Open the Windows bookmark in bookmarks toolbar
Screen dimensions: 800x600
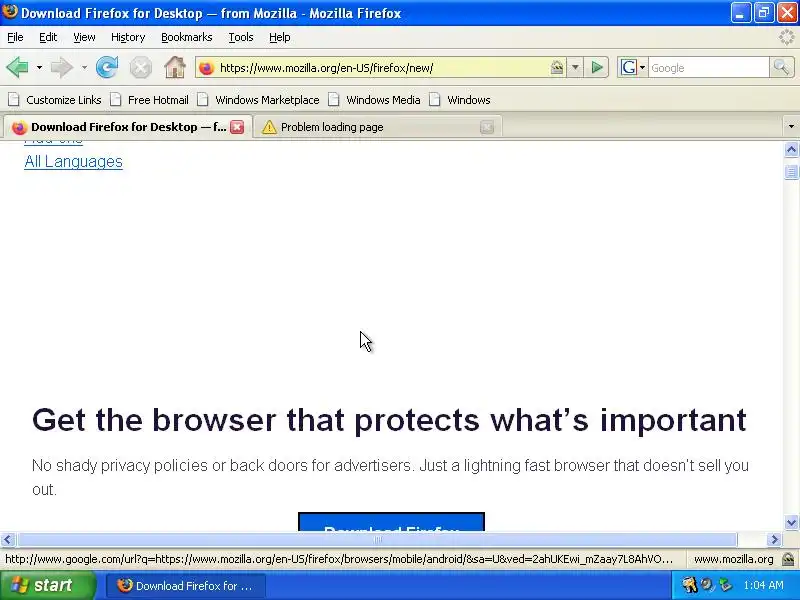tap(460, 100)
